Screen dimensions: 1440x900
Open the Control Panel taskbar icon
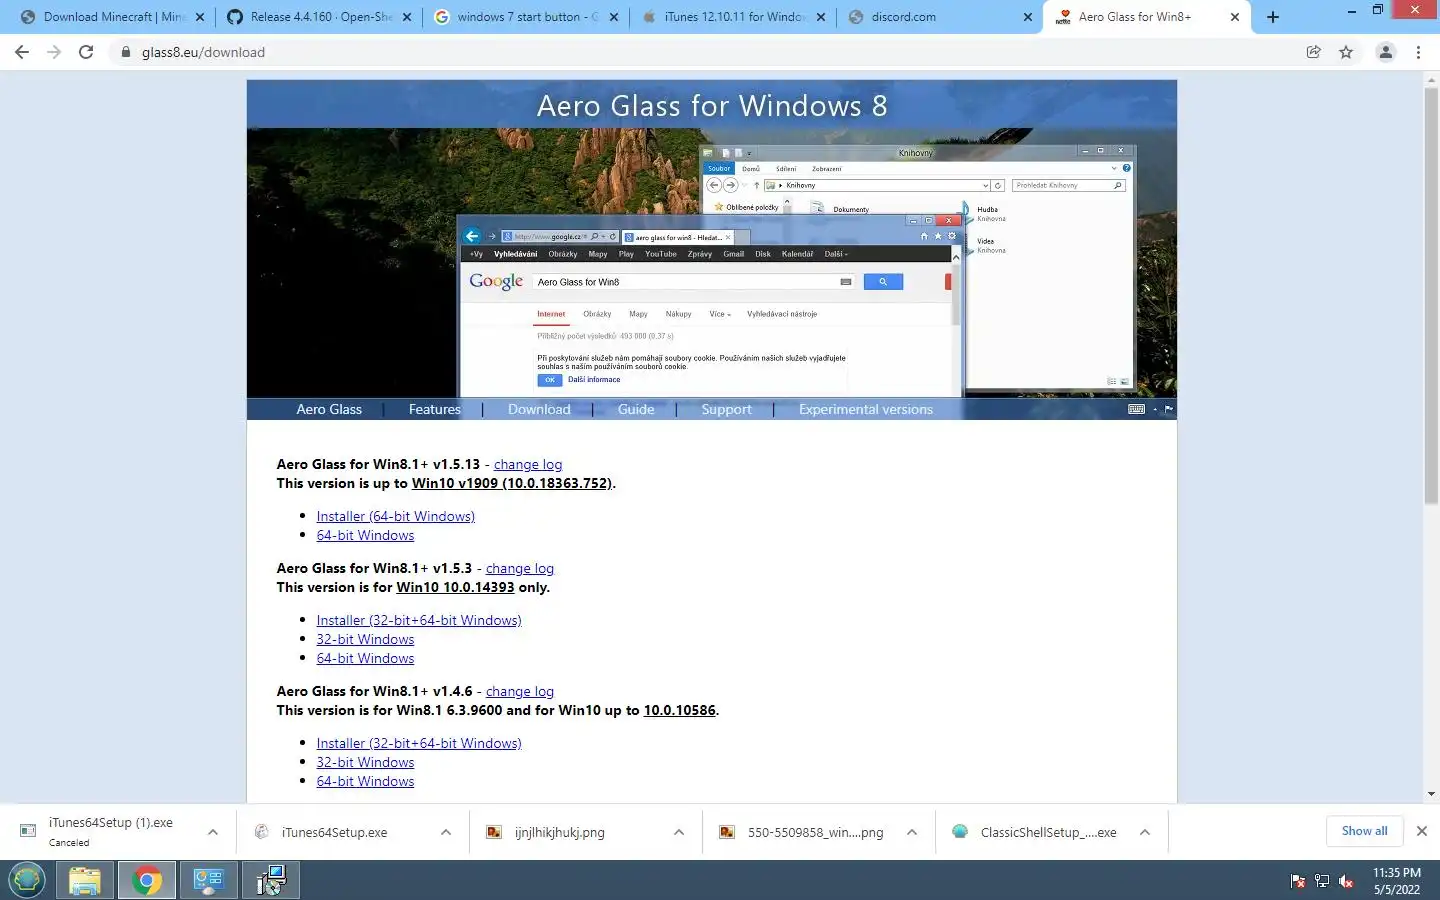coord(209,880)
